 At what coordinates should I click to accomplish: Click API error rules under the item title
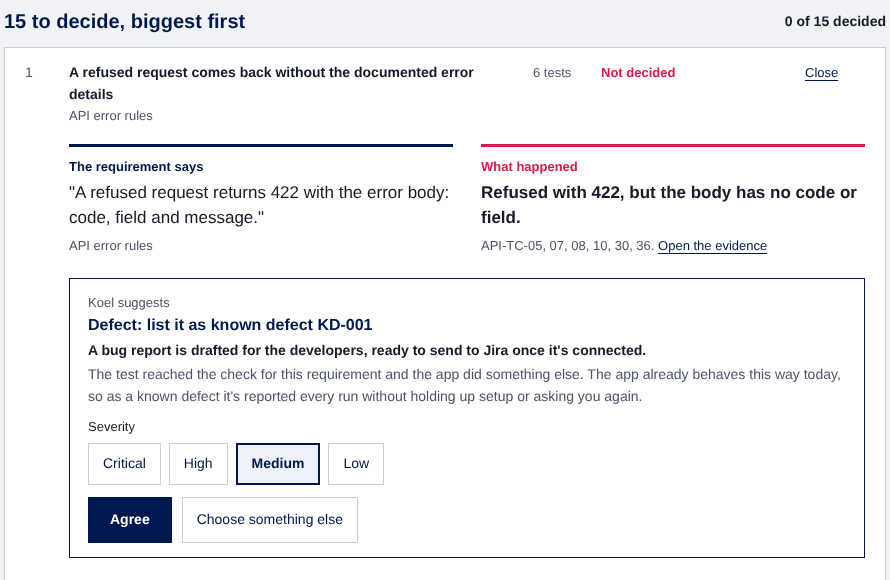point(111,116)
